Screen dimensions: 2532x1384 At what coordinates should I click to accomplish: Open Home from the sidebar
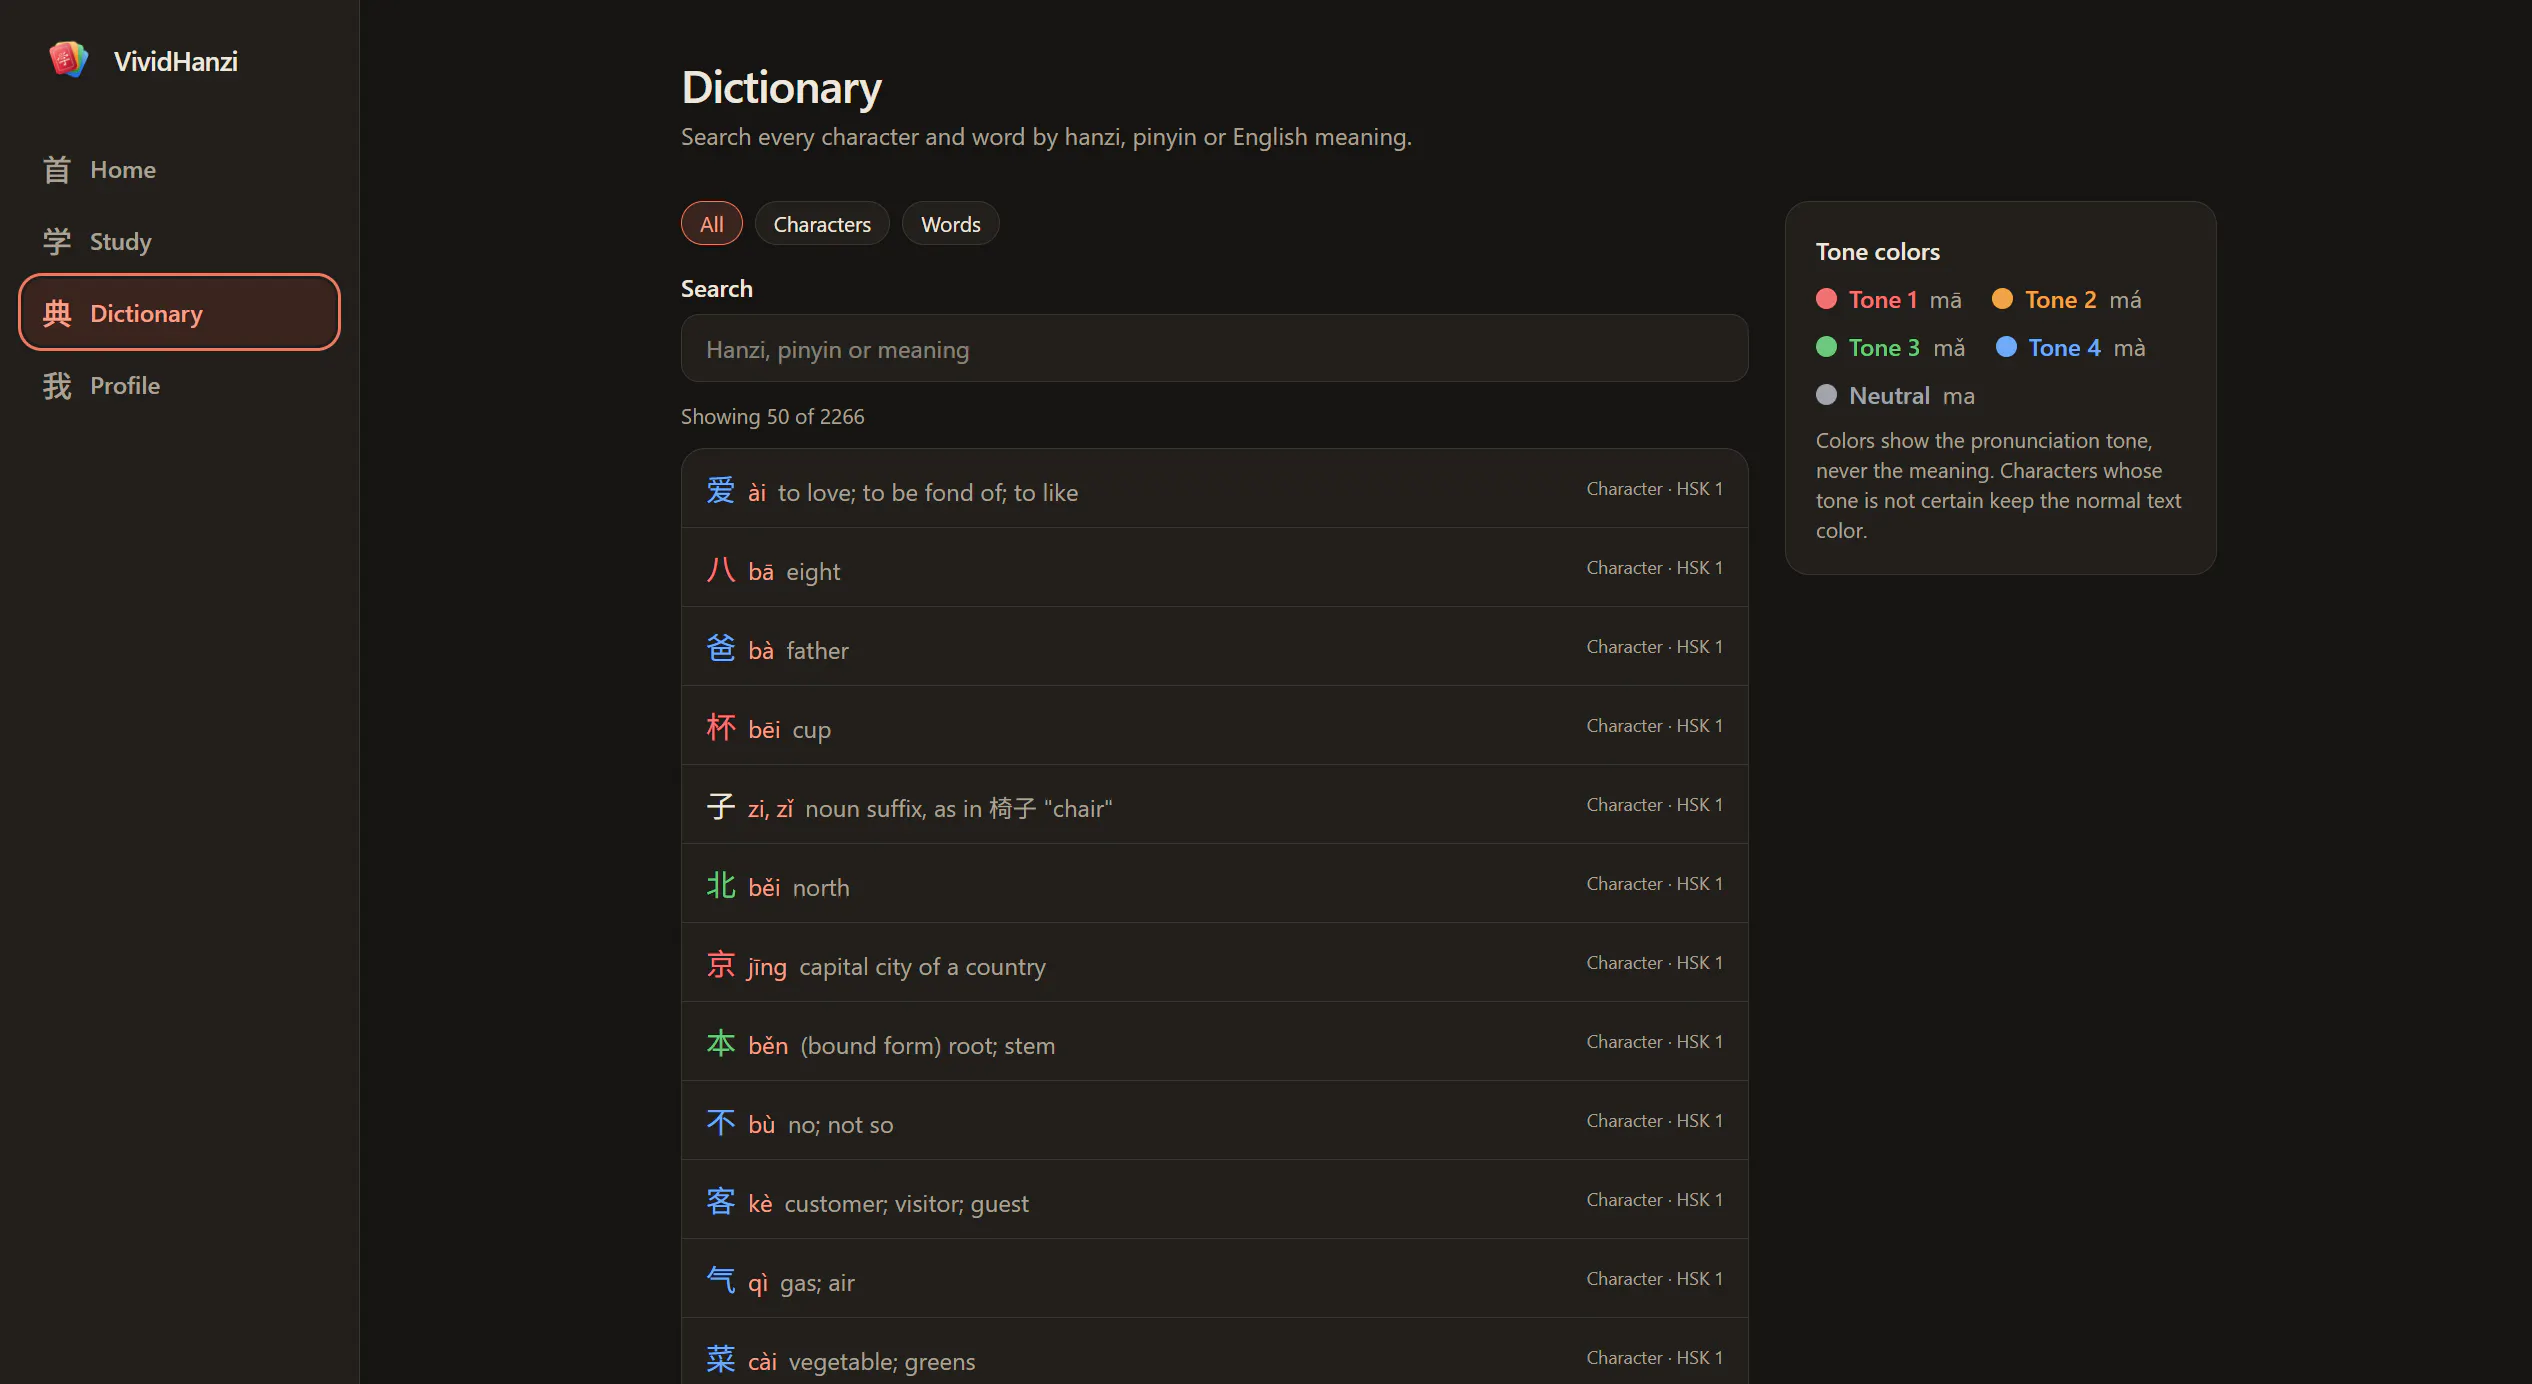[179, 170]
